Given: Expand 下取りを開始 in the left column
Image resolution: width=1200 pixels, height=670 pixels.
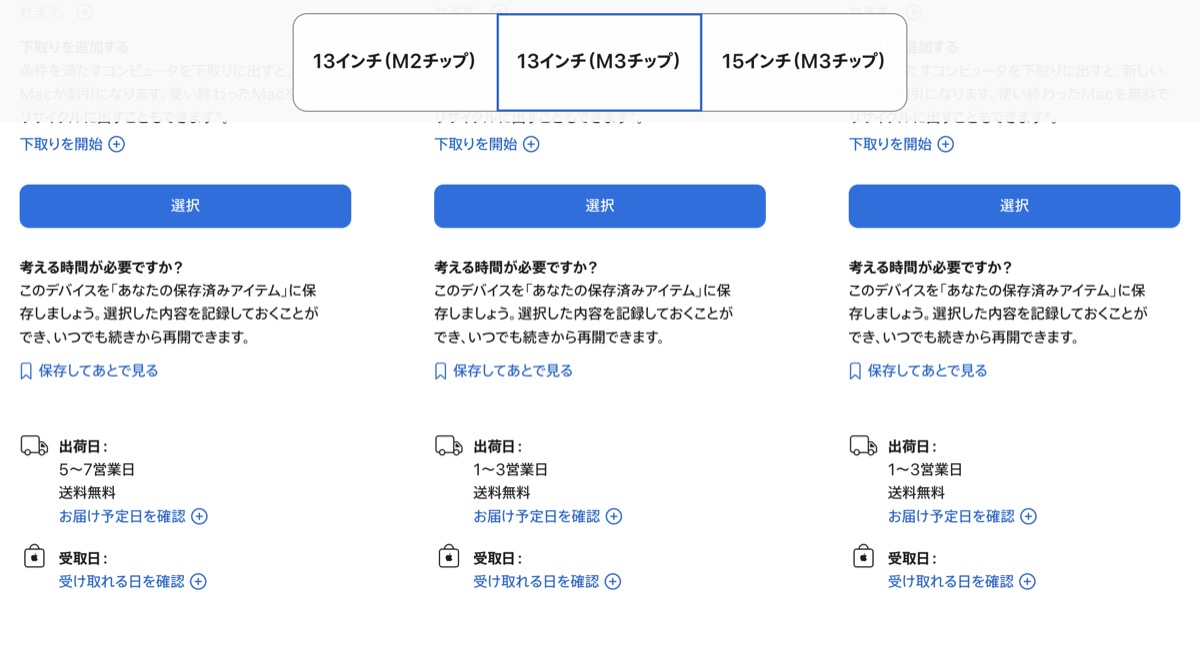Looking at the screenshot, I should (x=72, y=144).
